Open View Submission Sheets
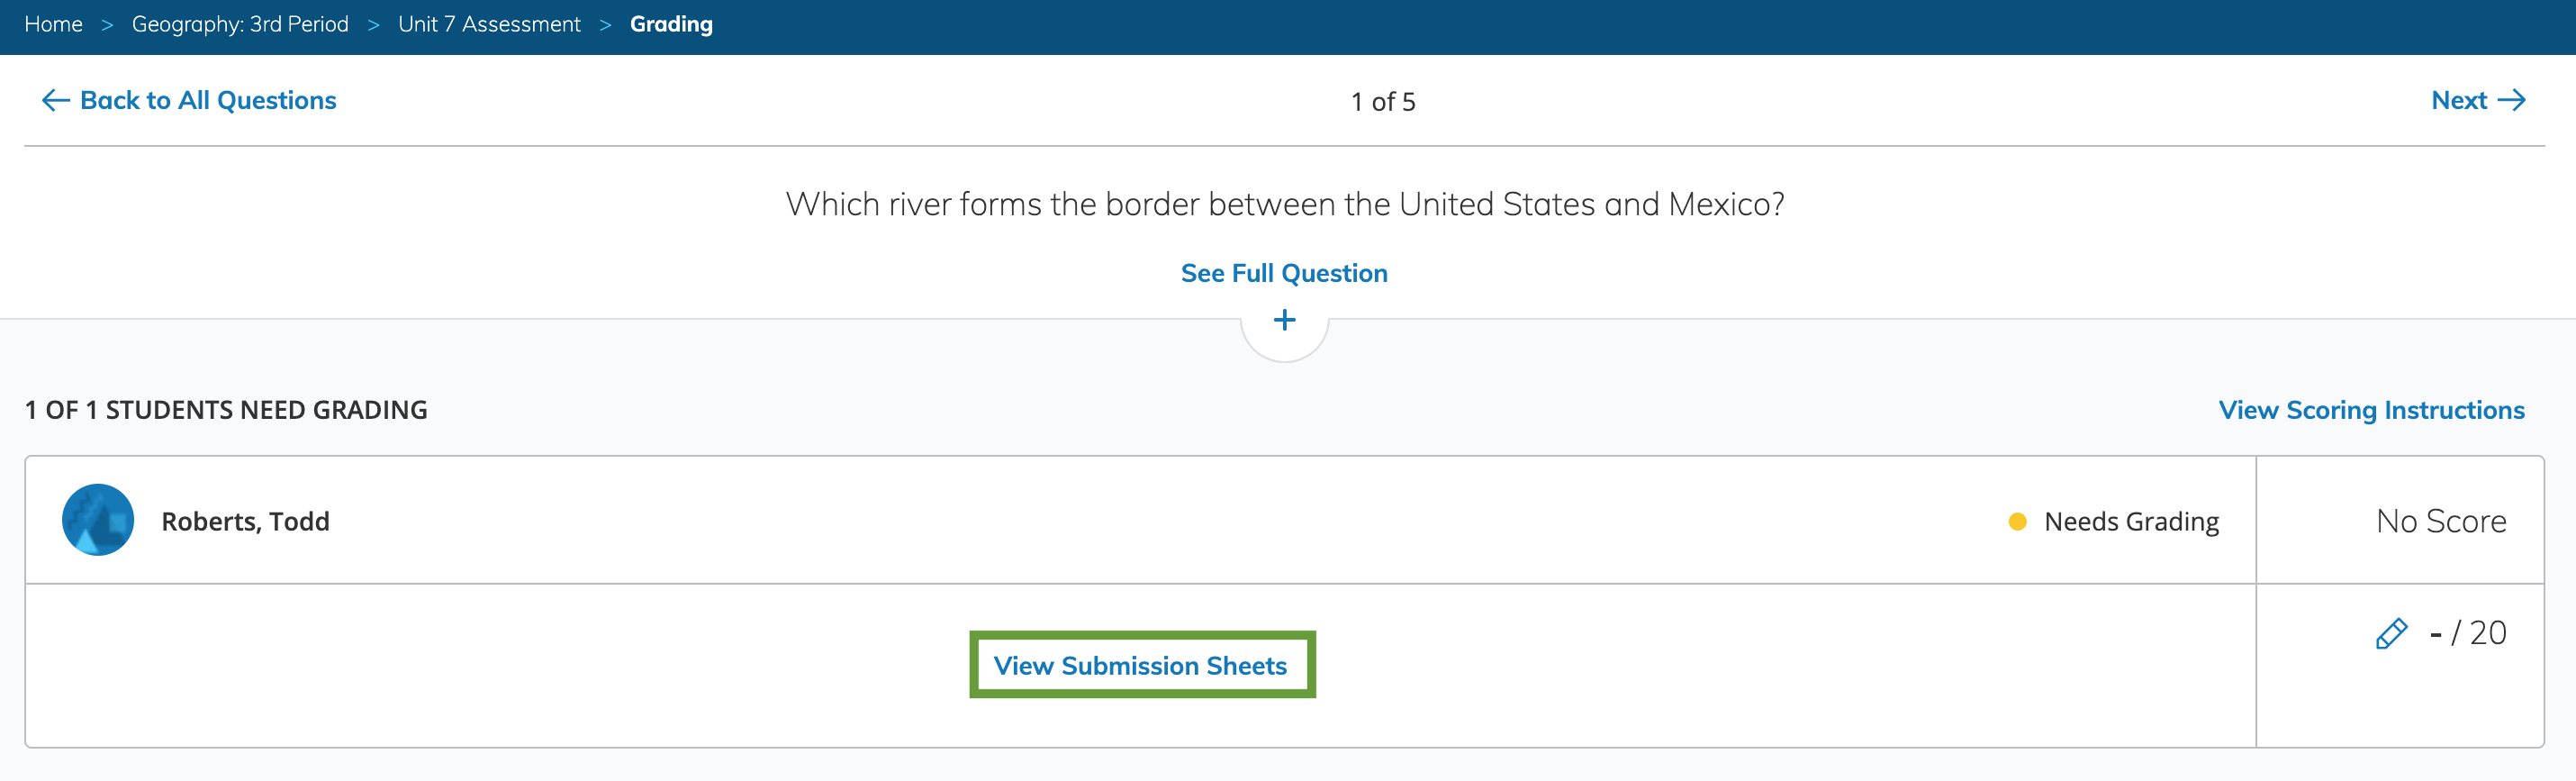Image resolution: width=2576 pixels, height=781 pixels. 1141,665
